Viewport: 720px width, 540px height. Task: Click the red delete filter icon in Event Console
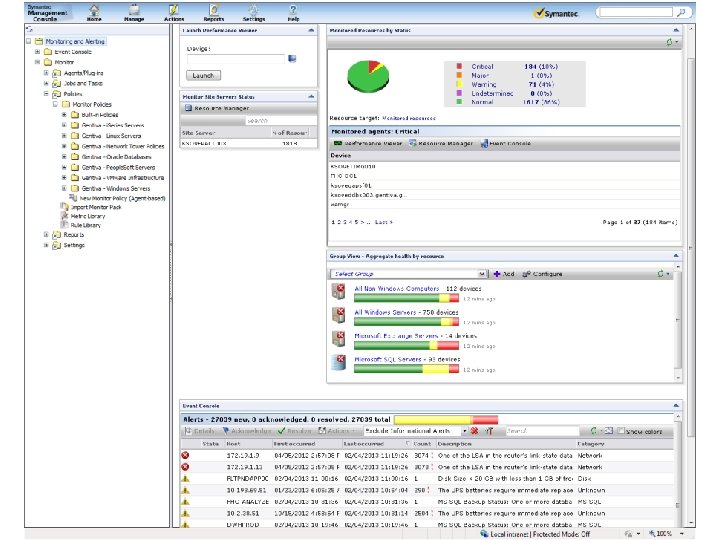(475, 431)
